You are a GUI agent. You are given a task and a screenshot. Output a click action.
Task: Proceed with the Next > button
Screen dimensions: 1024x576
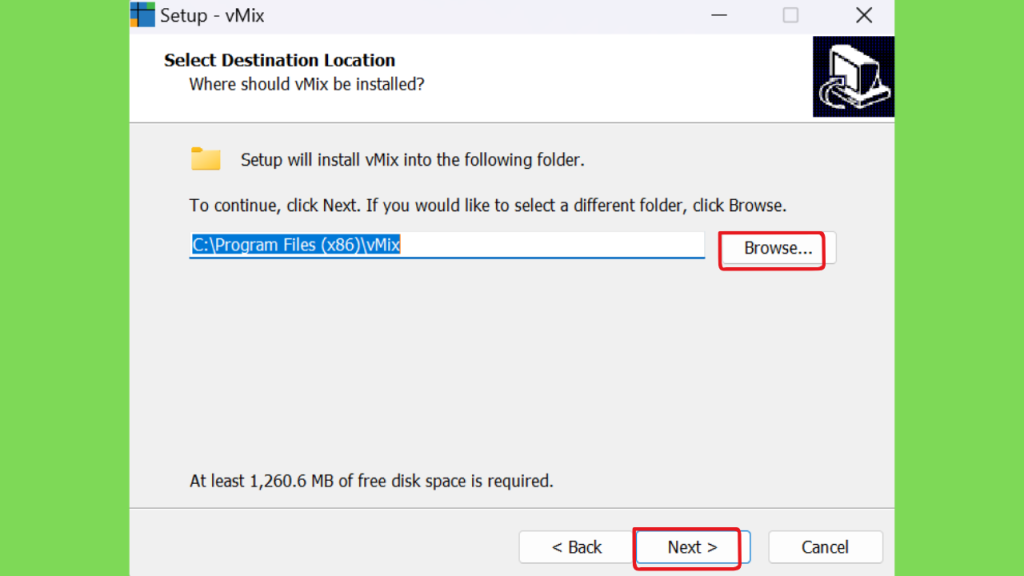pyautogui.click(x=692, y=547)
